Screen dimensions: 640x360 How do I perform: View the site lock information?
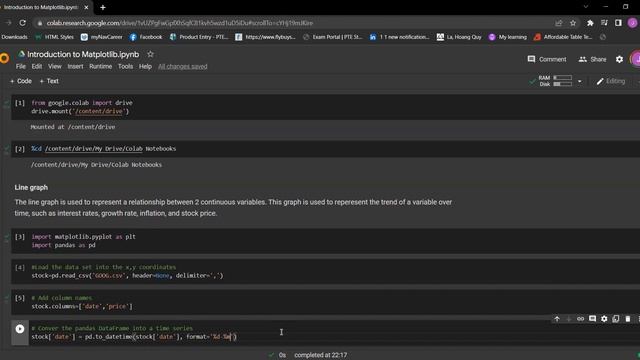(40, 23)
